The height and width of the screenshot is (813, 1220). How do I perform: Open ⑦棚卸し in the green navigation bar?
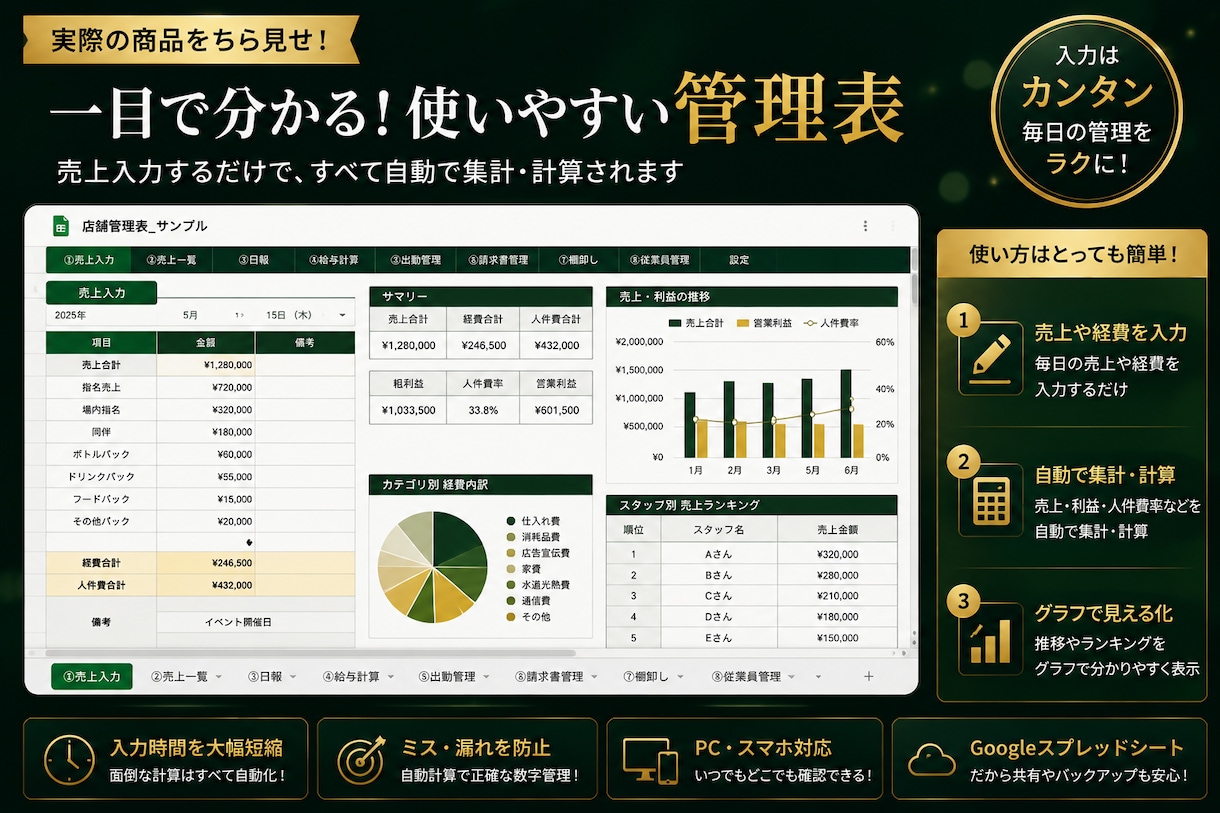point(578,260)
